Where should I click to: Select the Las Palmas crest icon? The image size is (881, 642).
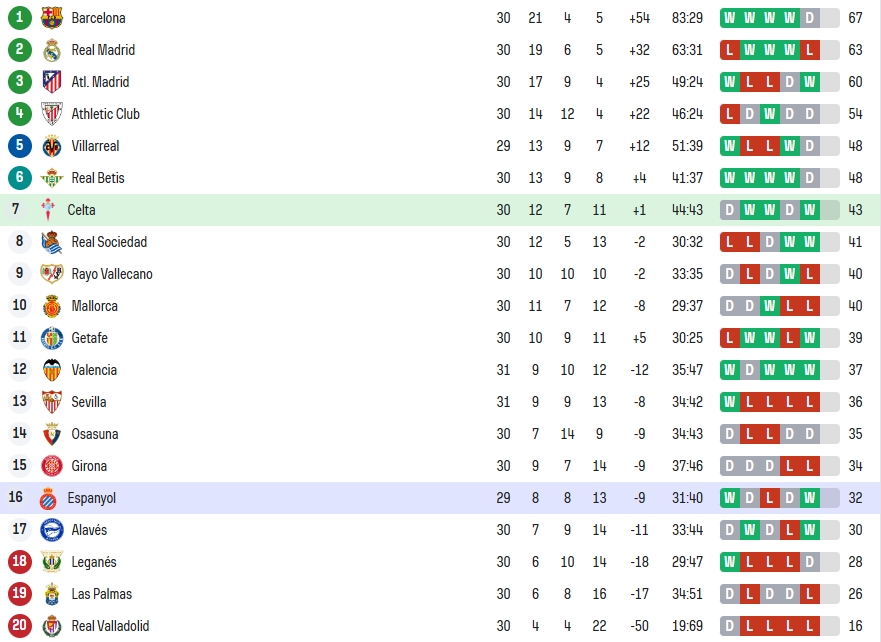coord(52,594)
